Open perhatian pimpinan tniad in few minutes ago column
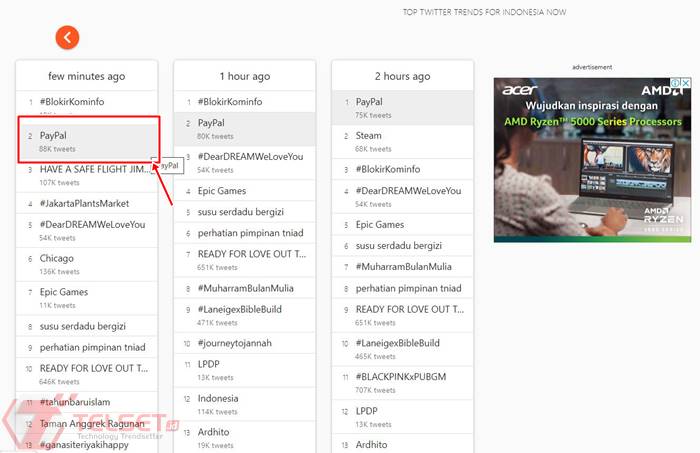Viewport: 700px width, 453px height. click(x=87, y=347)
